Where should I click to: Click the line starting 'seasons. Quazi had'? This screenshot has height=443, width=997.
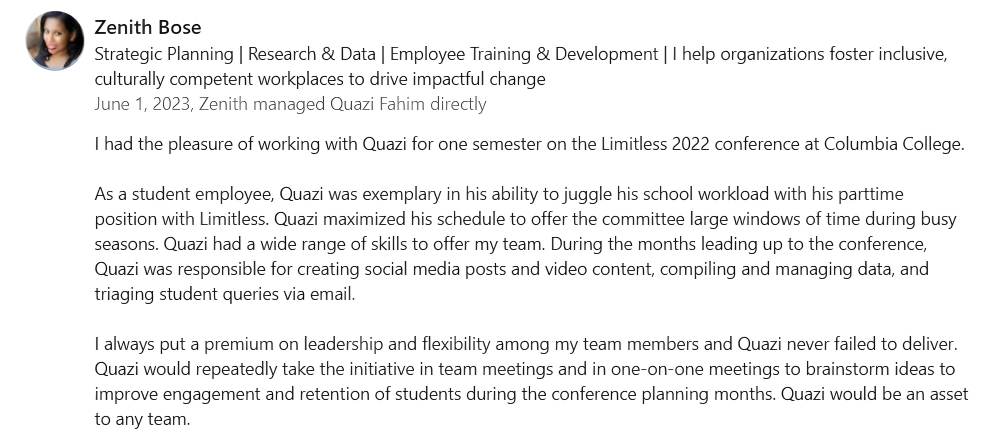[x=511, y=244]
